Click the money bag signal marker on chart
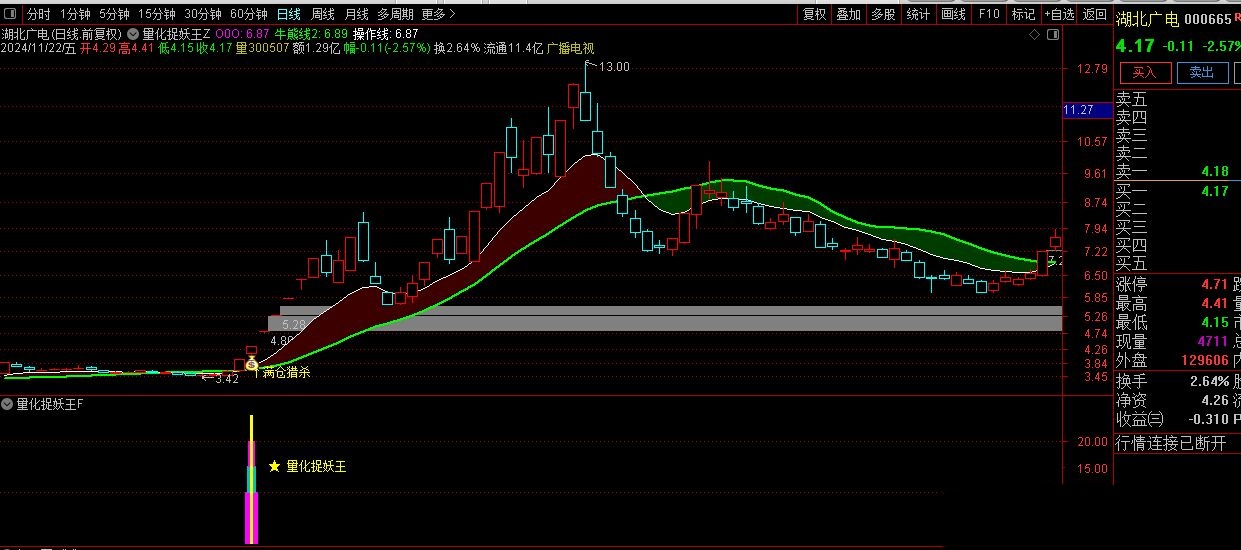 coord(252,365)
